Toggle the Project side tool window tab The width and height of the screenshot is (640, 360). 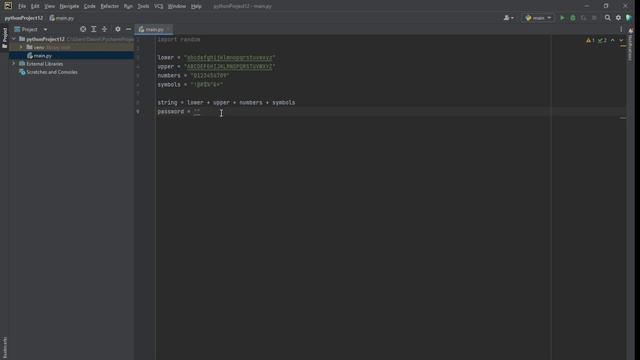point(4,38)
